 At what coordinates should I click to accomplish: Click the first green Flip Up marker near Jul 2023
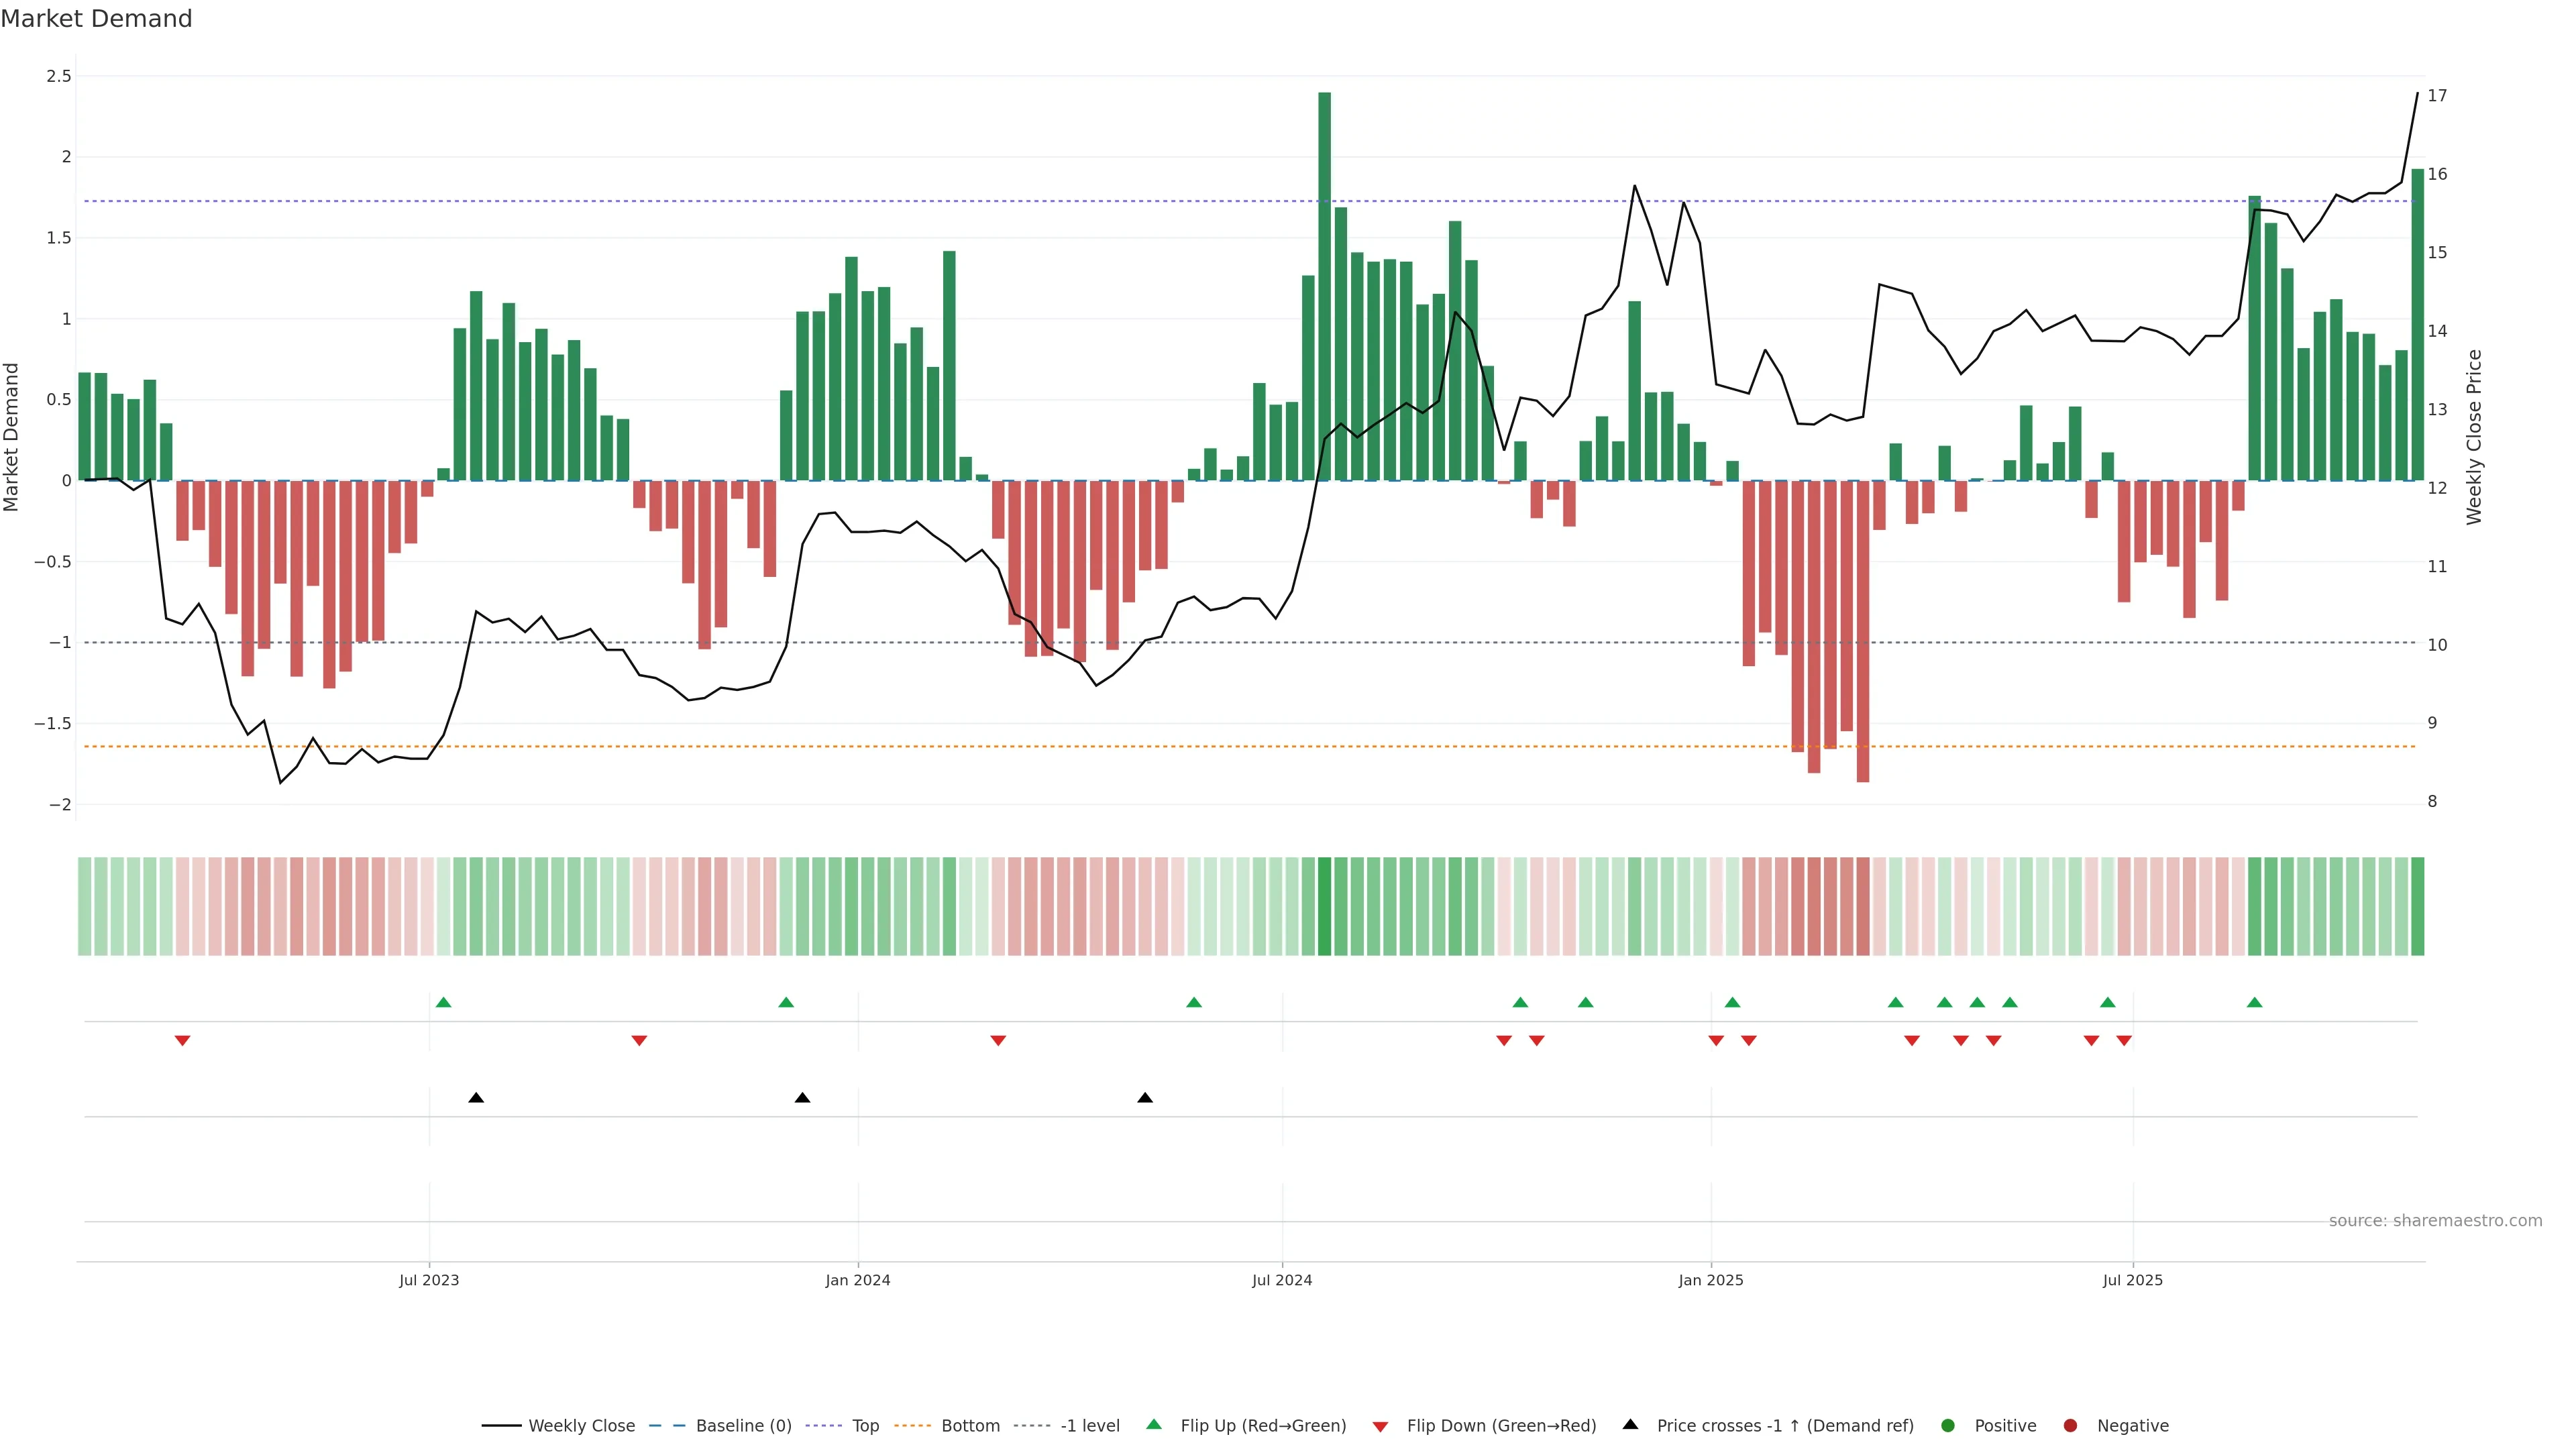click(x=444, y=1003)
